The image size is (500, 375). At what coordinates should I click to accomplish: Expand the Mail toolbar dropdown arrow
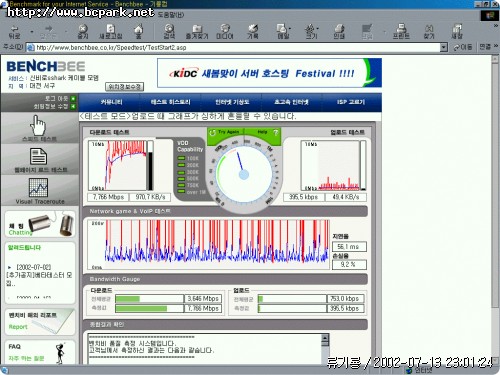289,28
